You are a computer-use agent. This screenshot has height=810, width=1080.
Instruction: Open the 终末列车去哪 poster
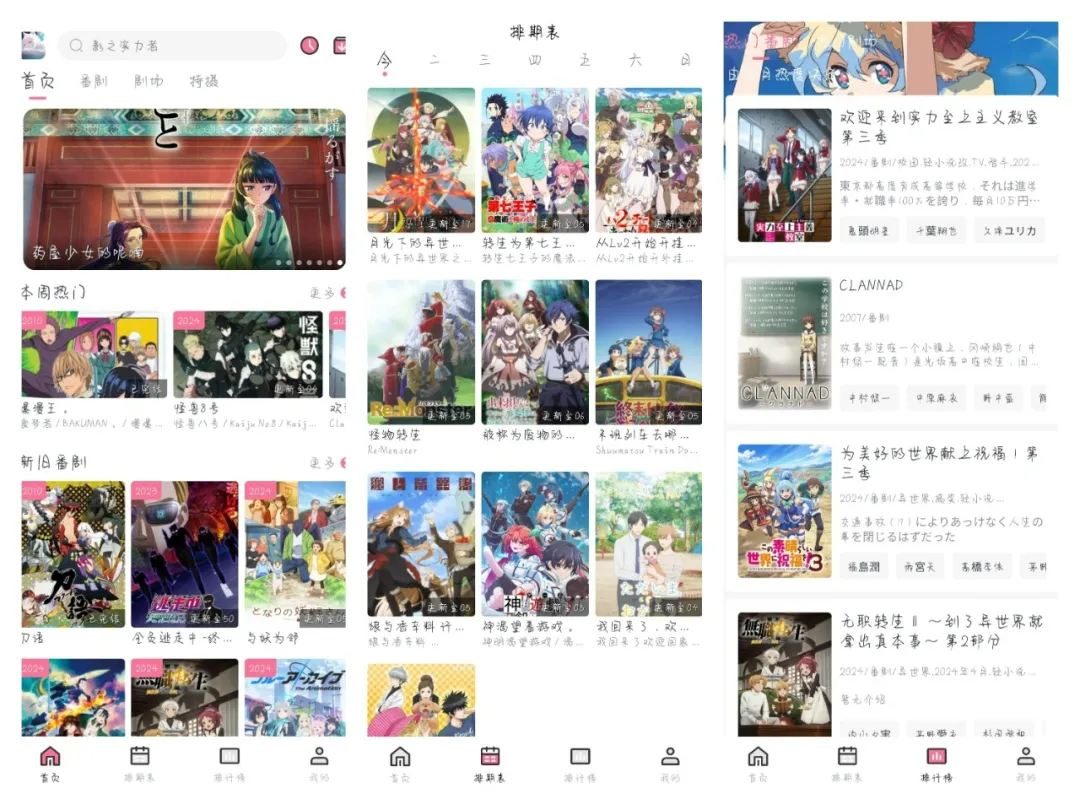[649, 352]
